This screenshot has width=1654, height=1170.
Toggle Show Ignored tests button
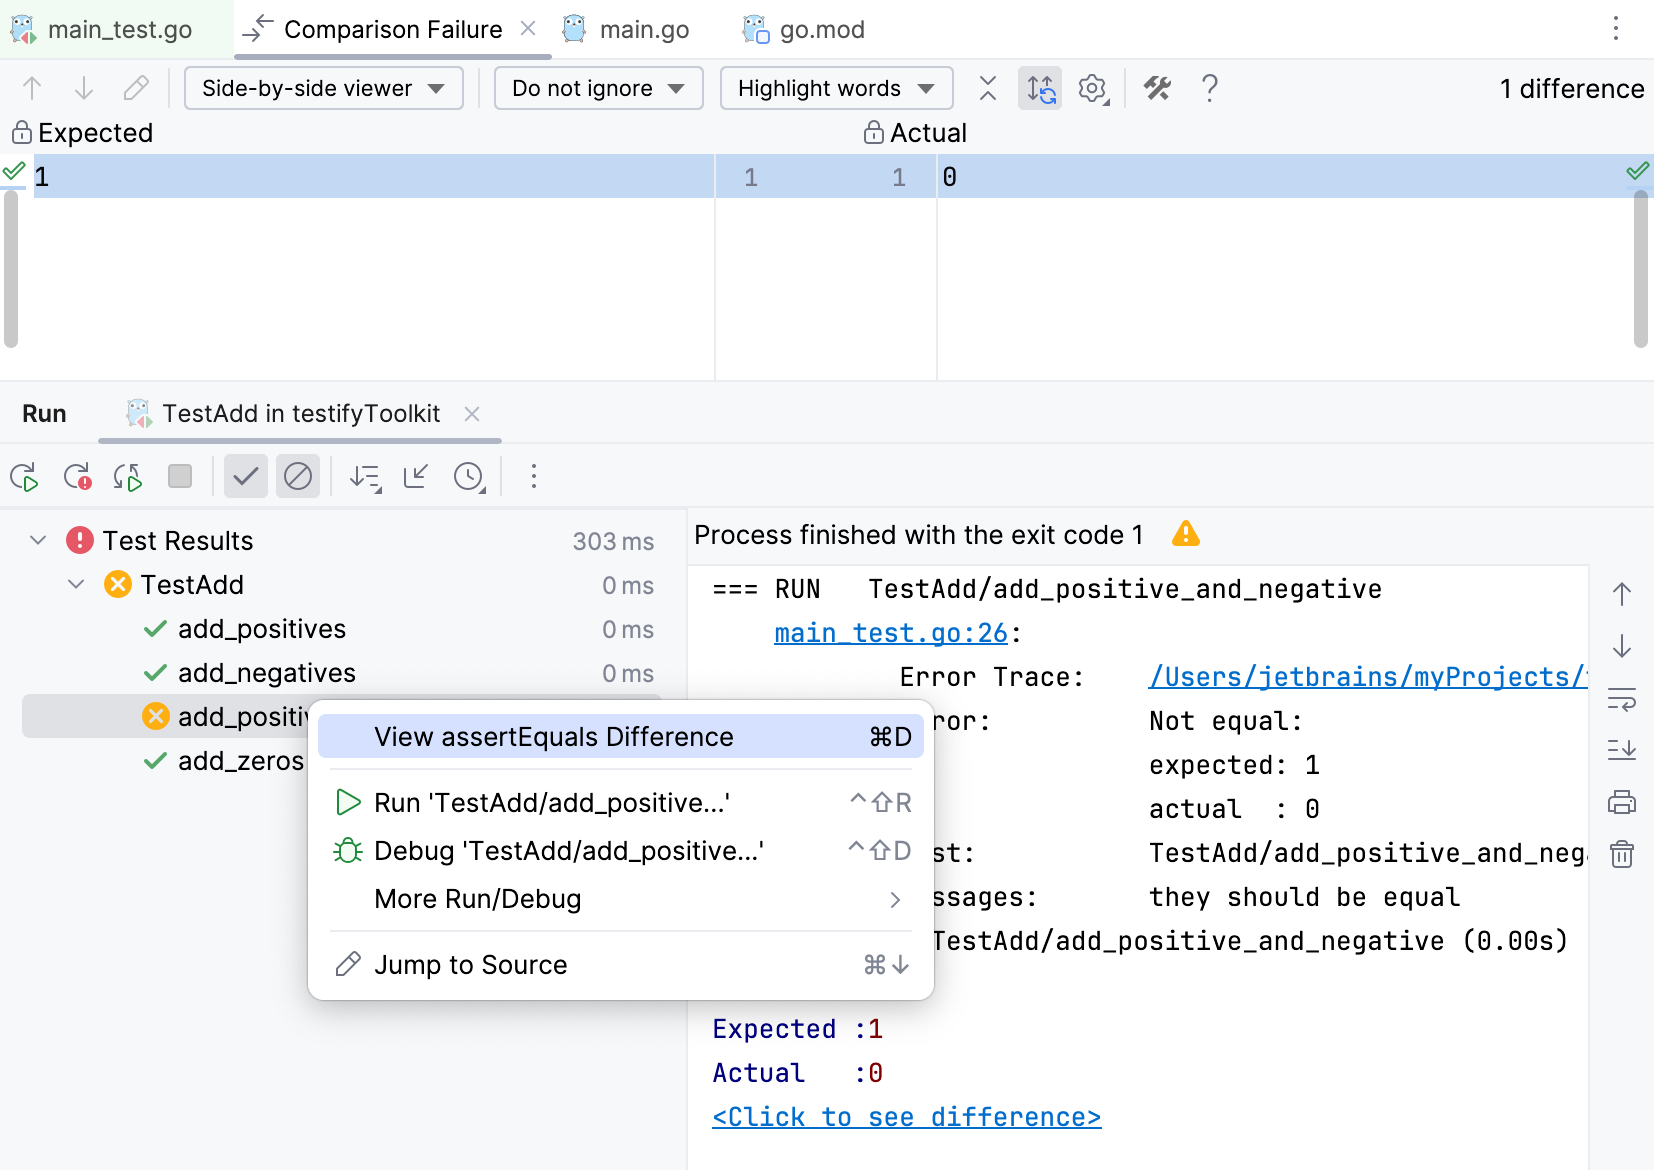[298, 477]
